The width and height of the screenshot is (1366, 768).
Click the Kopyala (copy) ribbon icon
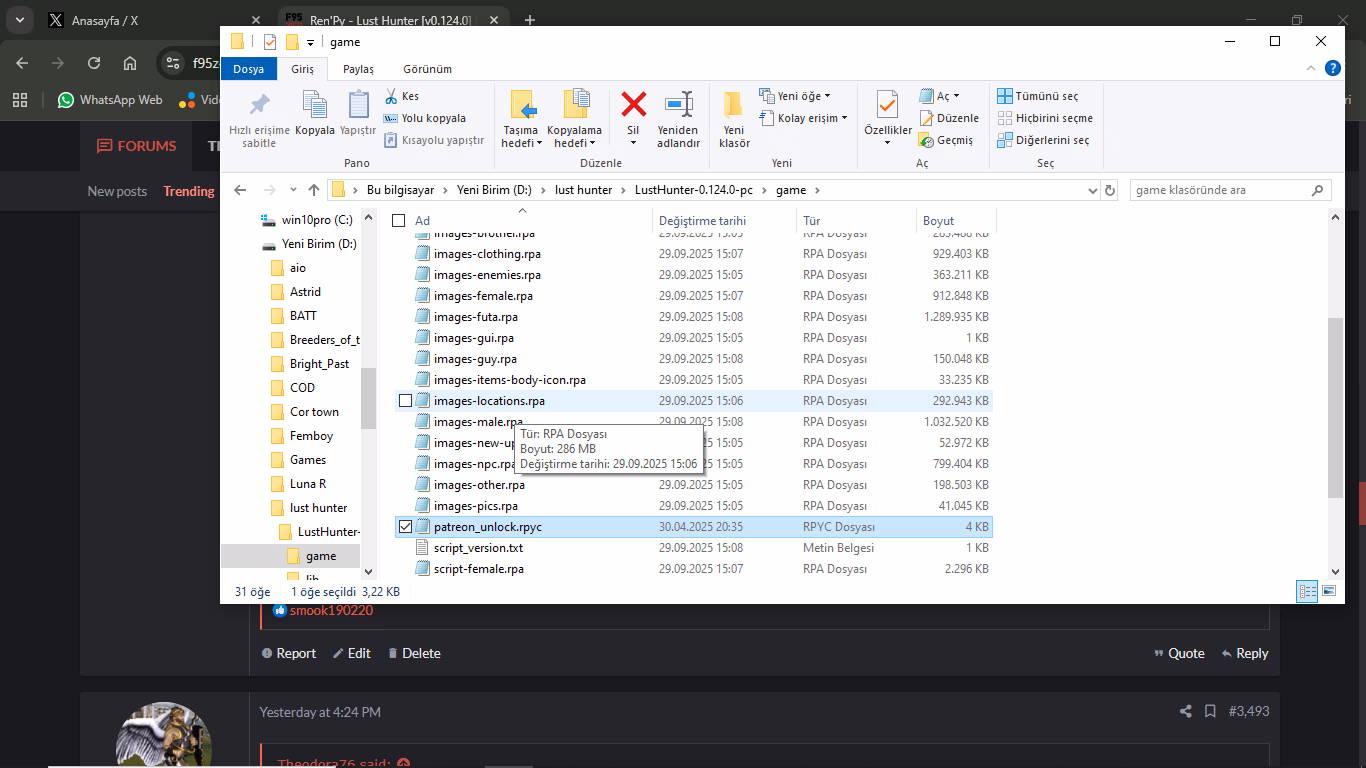(x=315, y=106)
